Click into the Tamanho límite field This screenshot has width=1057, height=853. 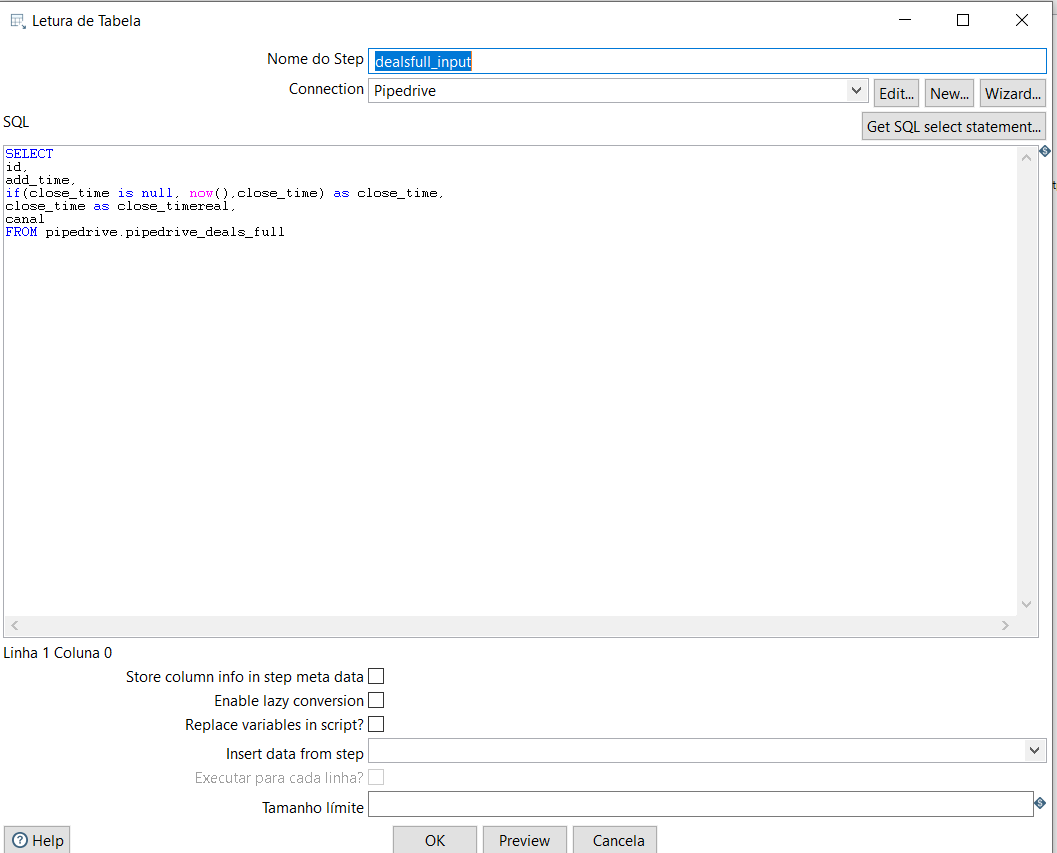(x=700, y=804)
